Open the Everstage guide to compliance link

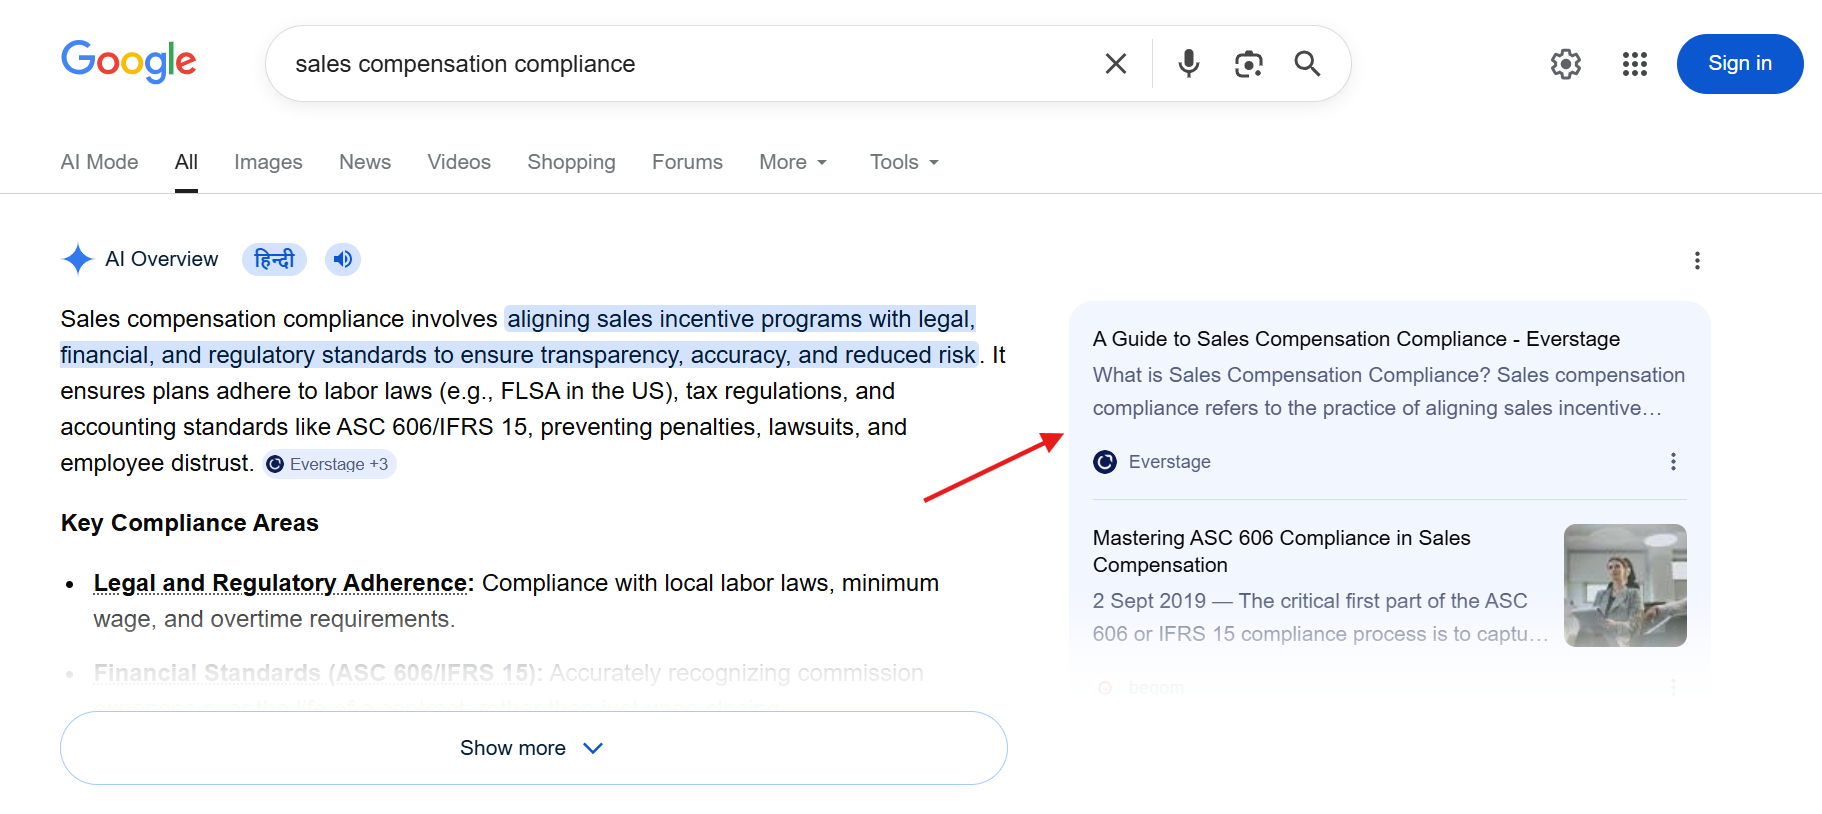click(x=1355, y=339)
